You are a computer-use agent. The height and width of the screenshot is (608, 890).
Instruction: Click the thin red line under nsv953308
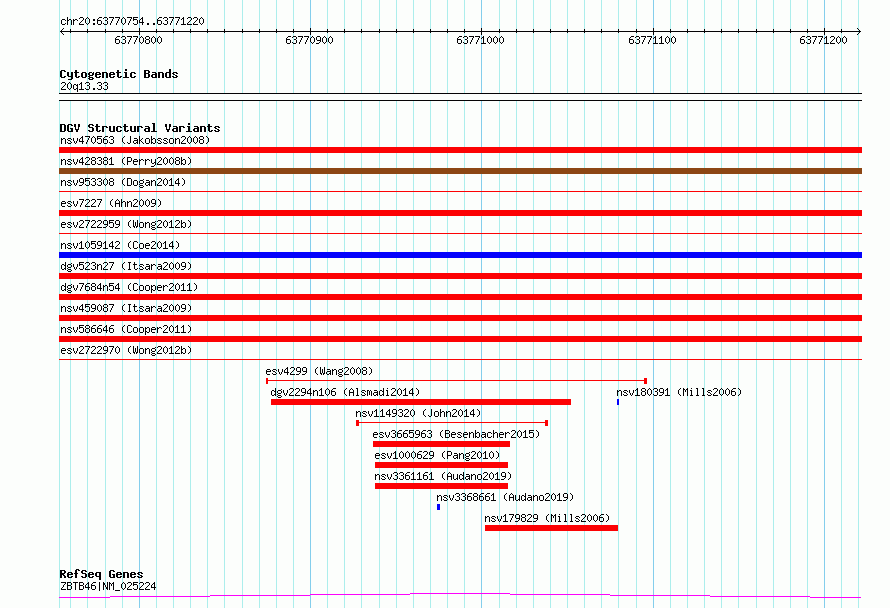(x=460, y=192)
